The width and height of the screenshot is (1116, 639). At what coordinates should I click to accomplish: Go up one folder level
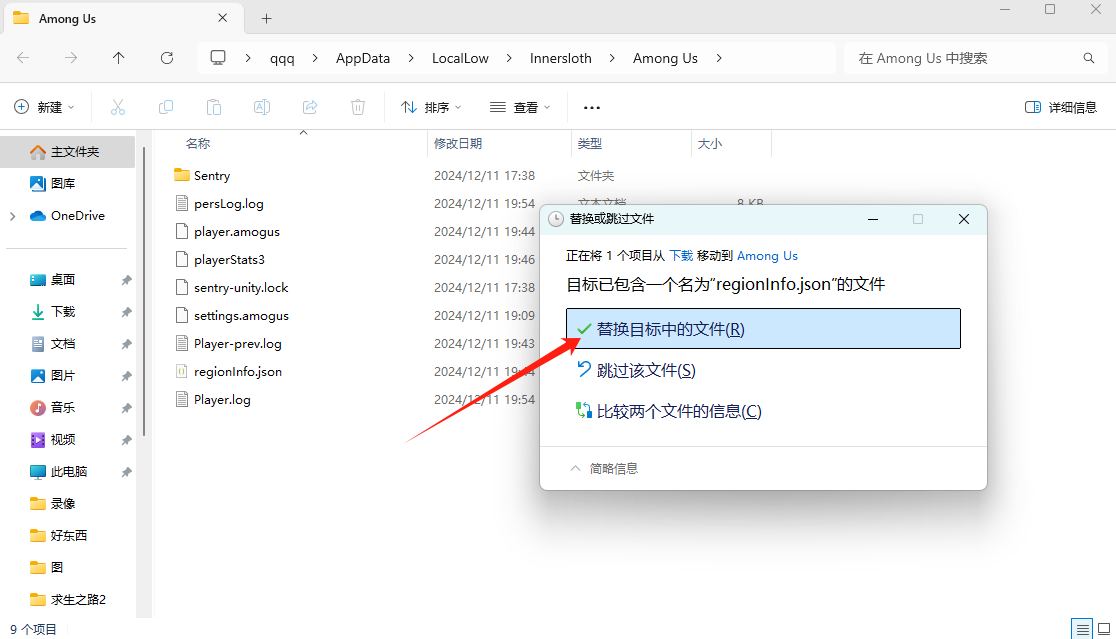pyautogui.click(x=118, y=58)
